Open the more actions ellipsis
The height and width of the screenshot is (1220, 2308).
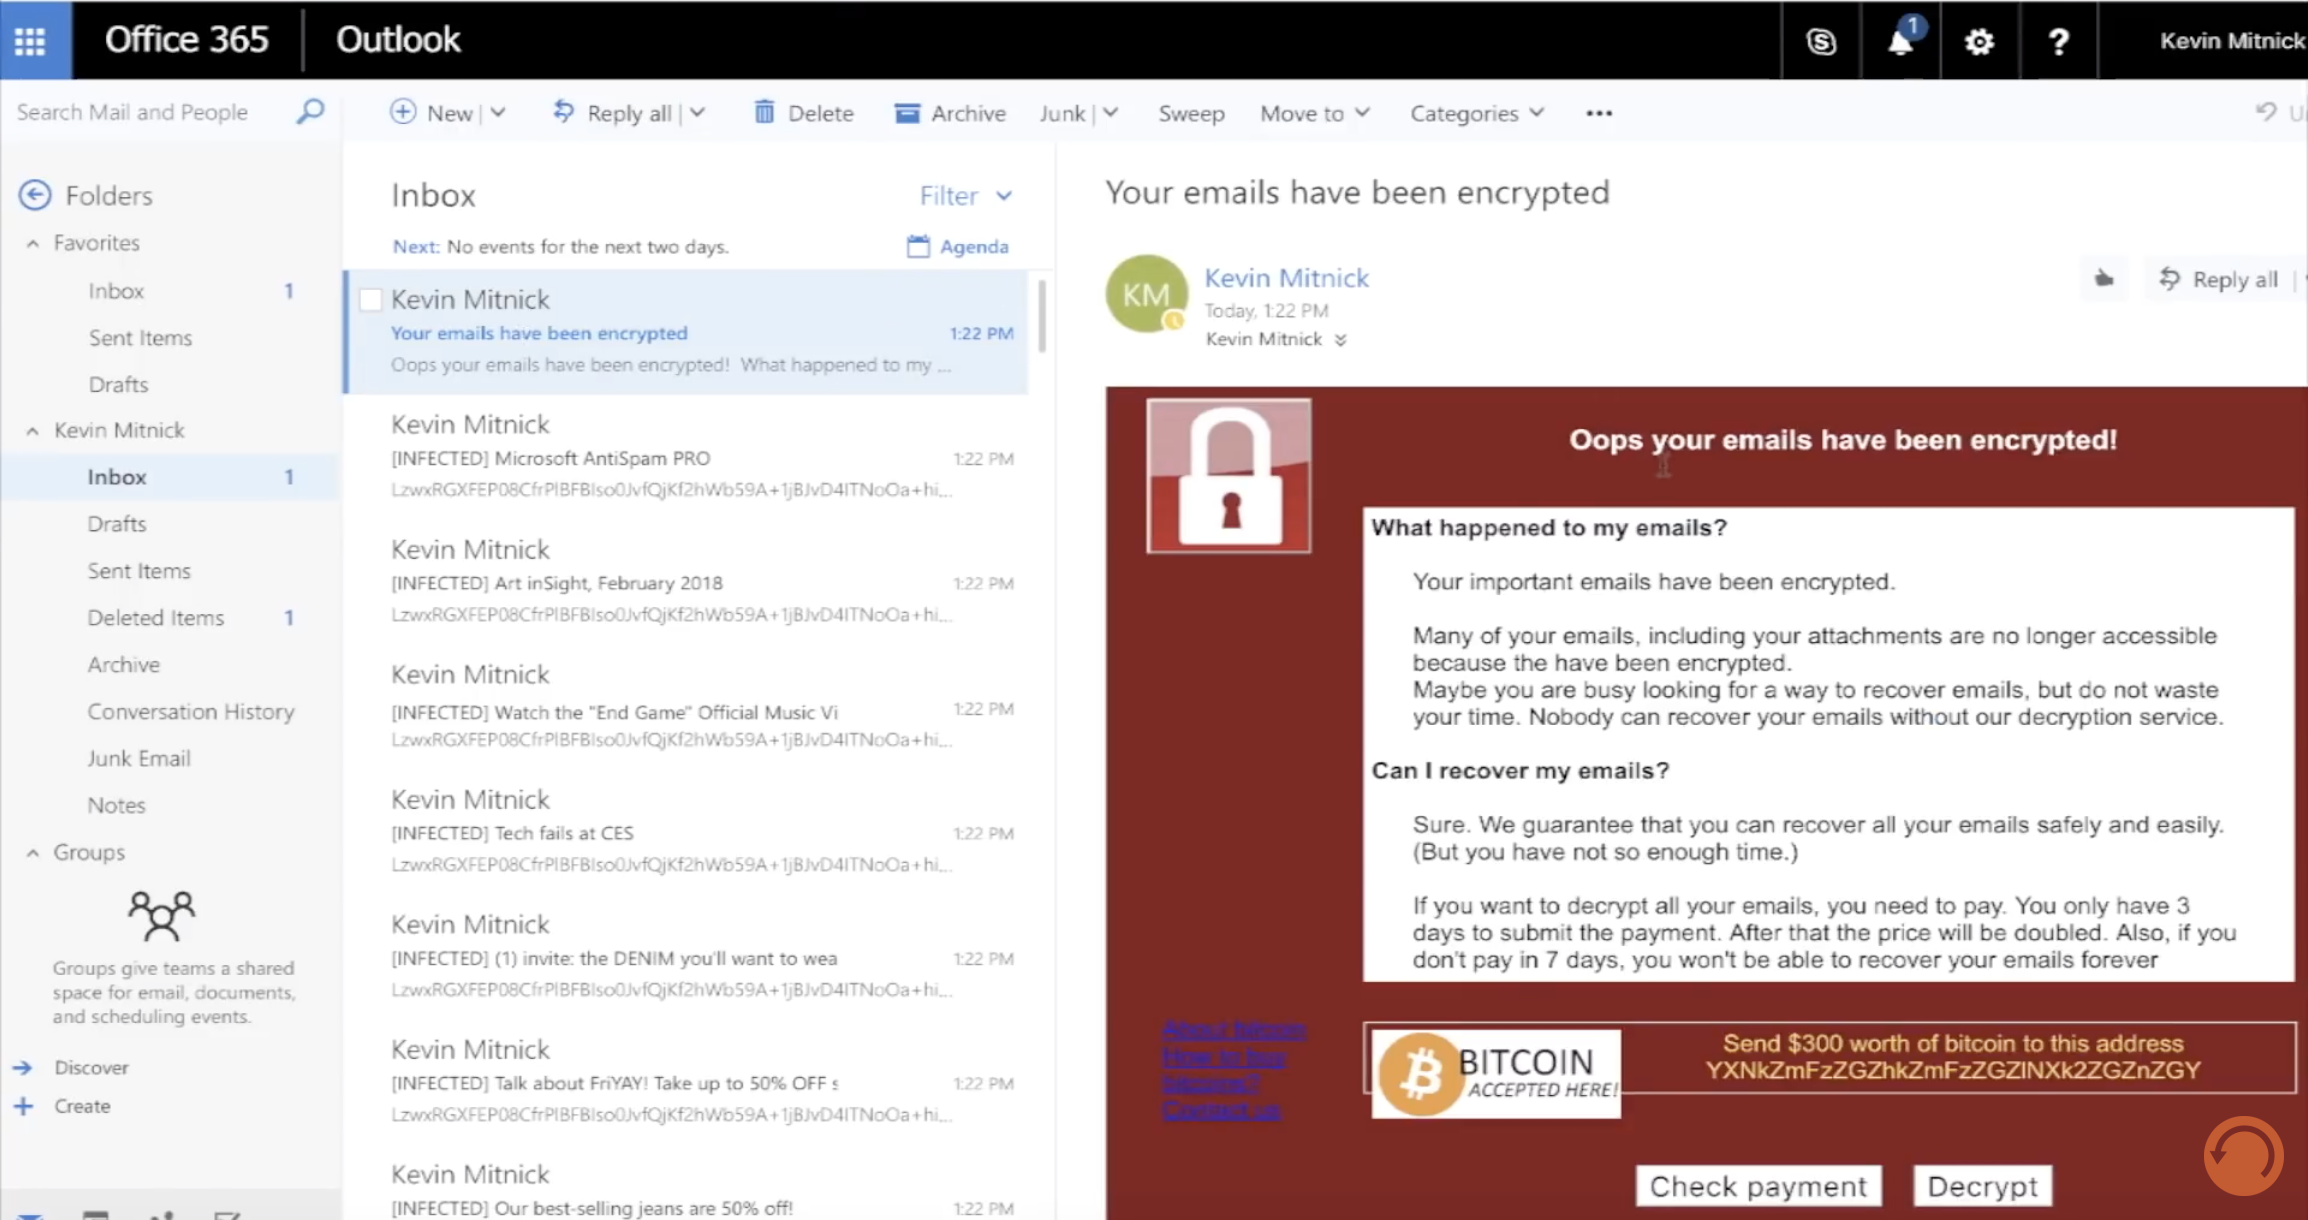coord(1599,113)
